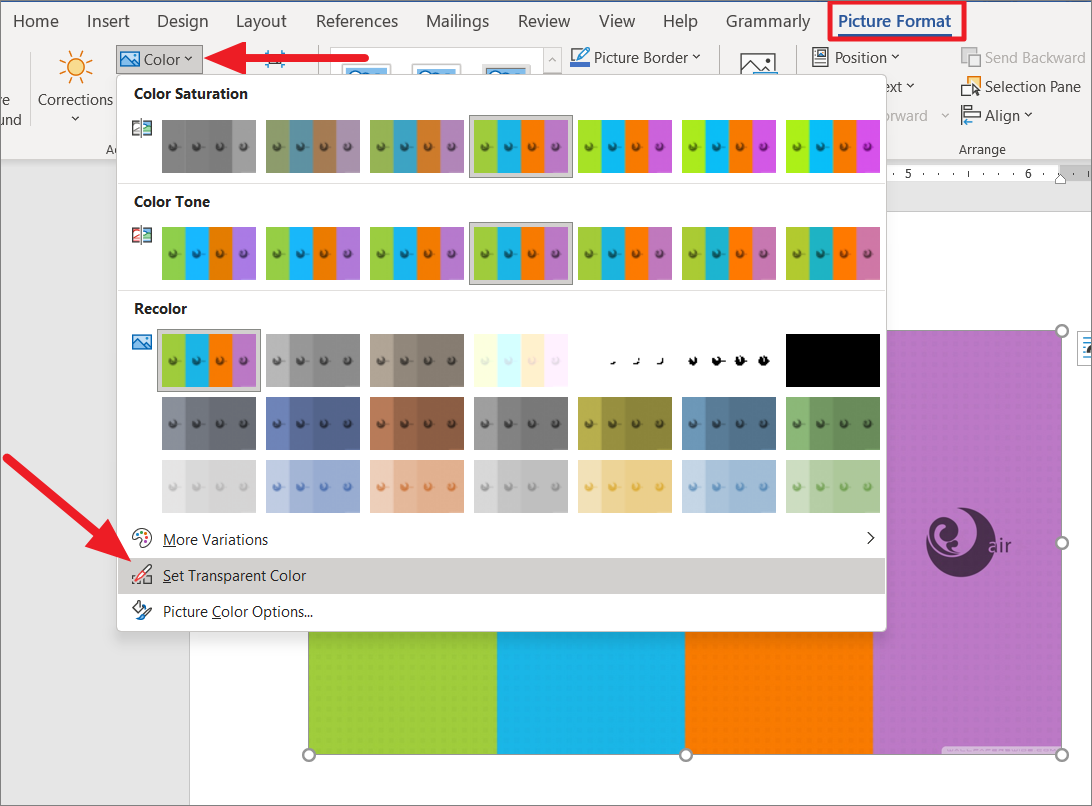Click the sun Corrections icon
The height and width of the screenshot is (806, 1092).
[75, 68]
